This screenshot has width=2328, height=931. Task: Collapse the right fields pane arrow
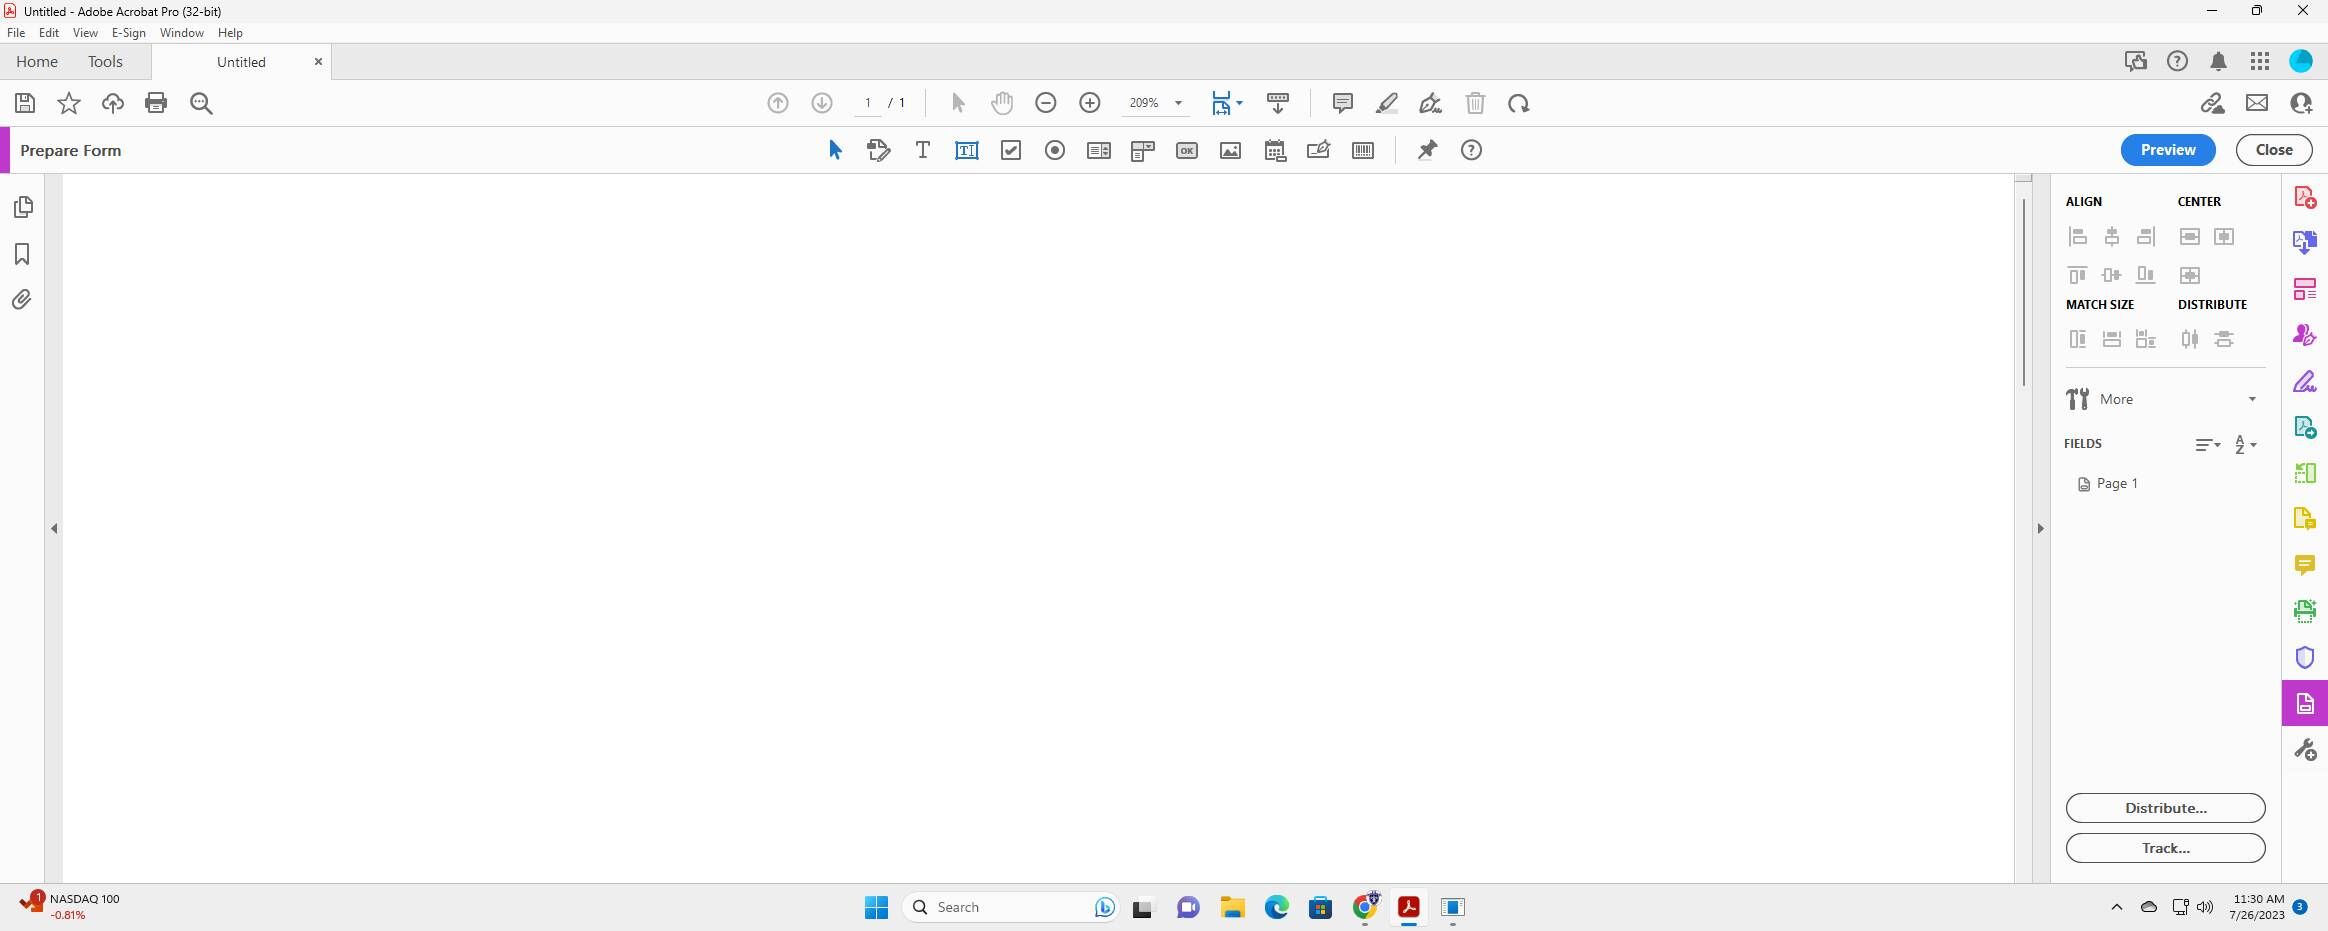[2041, 528]
